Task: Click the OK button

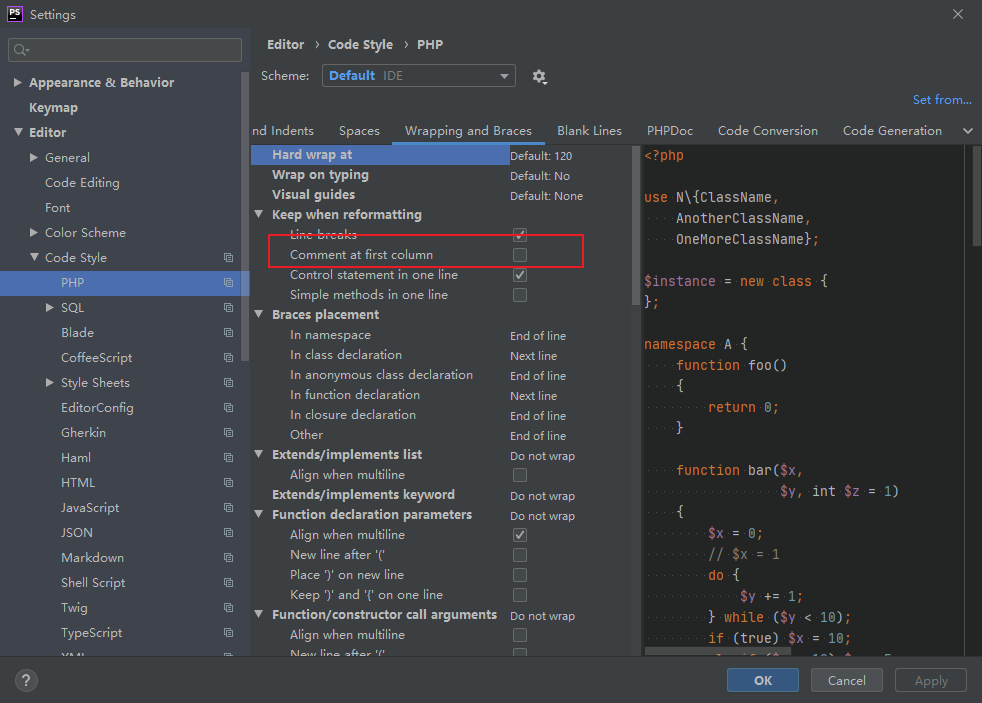Action: click(x=763, y=680)
